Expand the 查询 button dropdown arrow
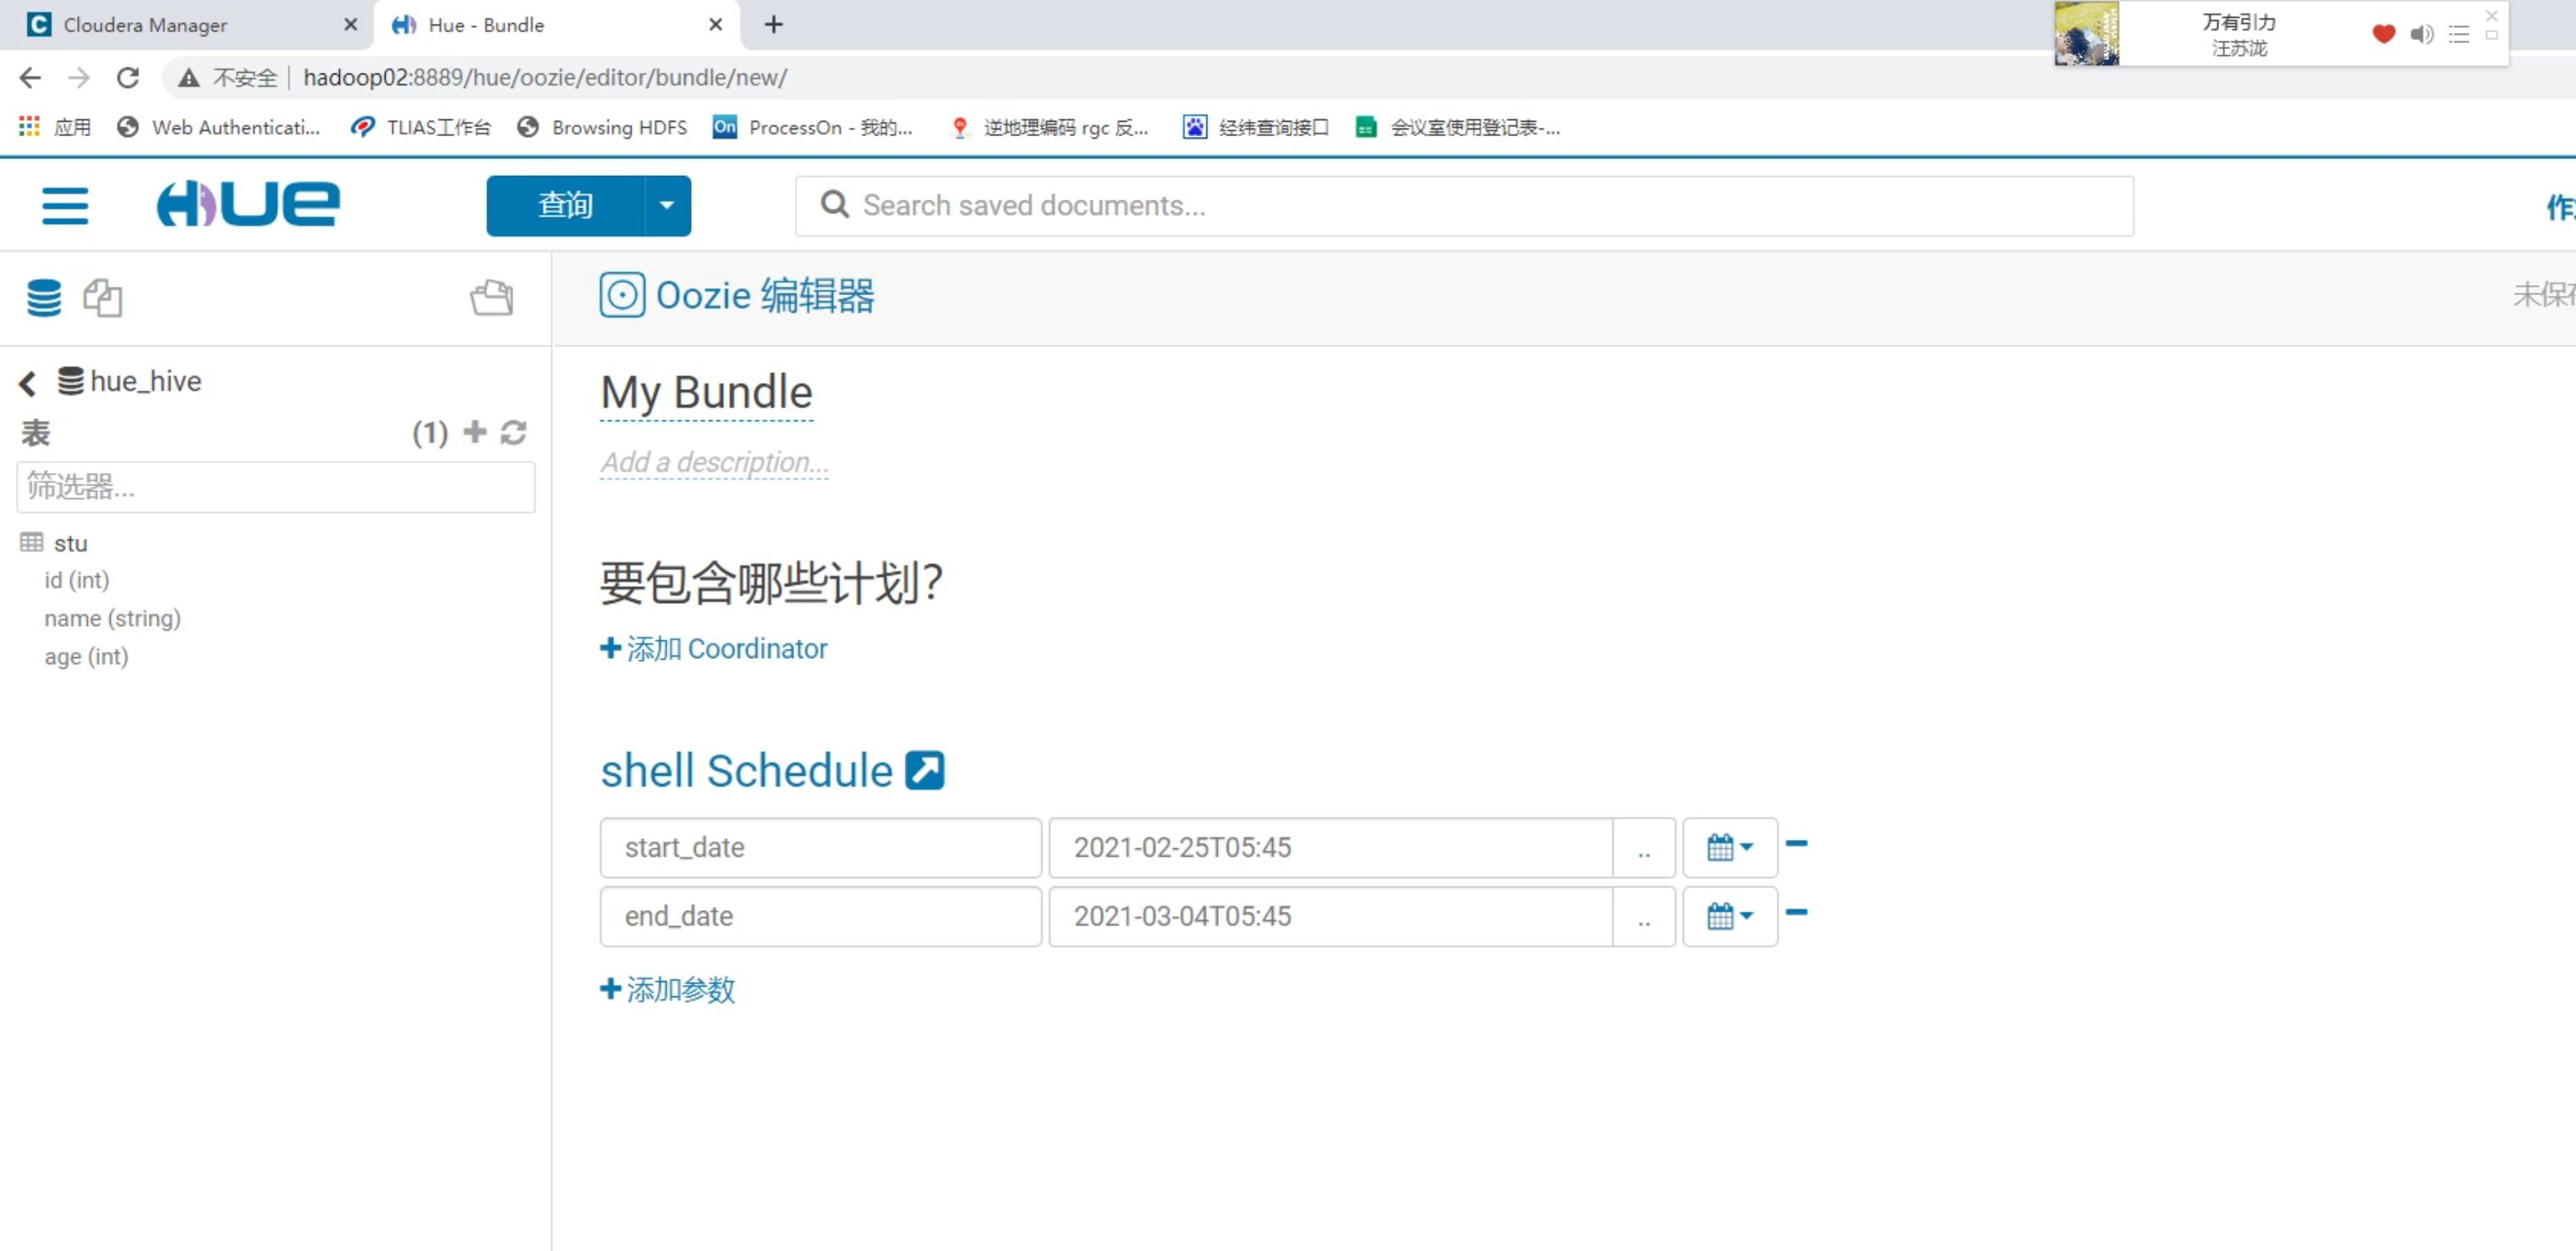This screenshot has width=2576, height=1251. click(667, 206)
